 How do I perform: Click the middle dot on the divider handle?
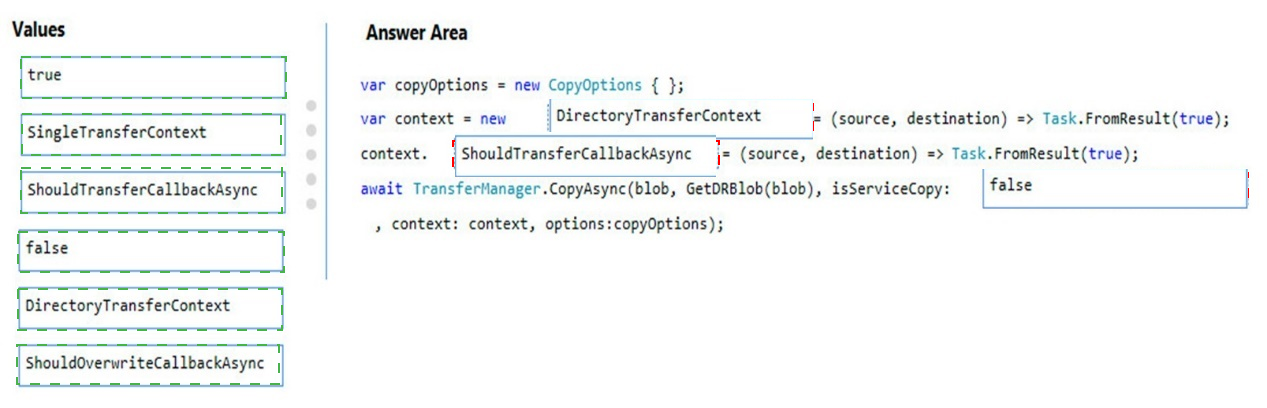click(x=311, y=155)
